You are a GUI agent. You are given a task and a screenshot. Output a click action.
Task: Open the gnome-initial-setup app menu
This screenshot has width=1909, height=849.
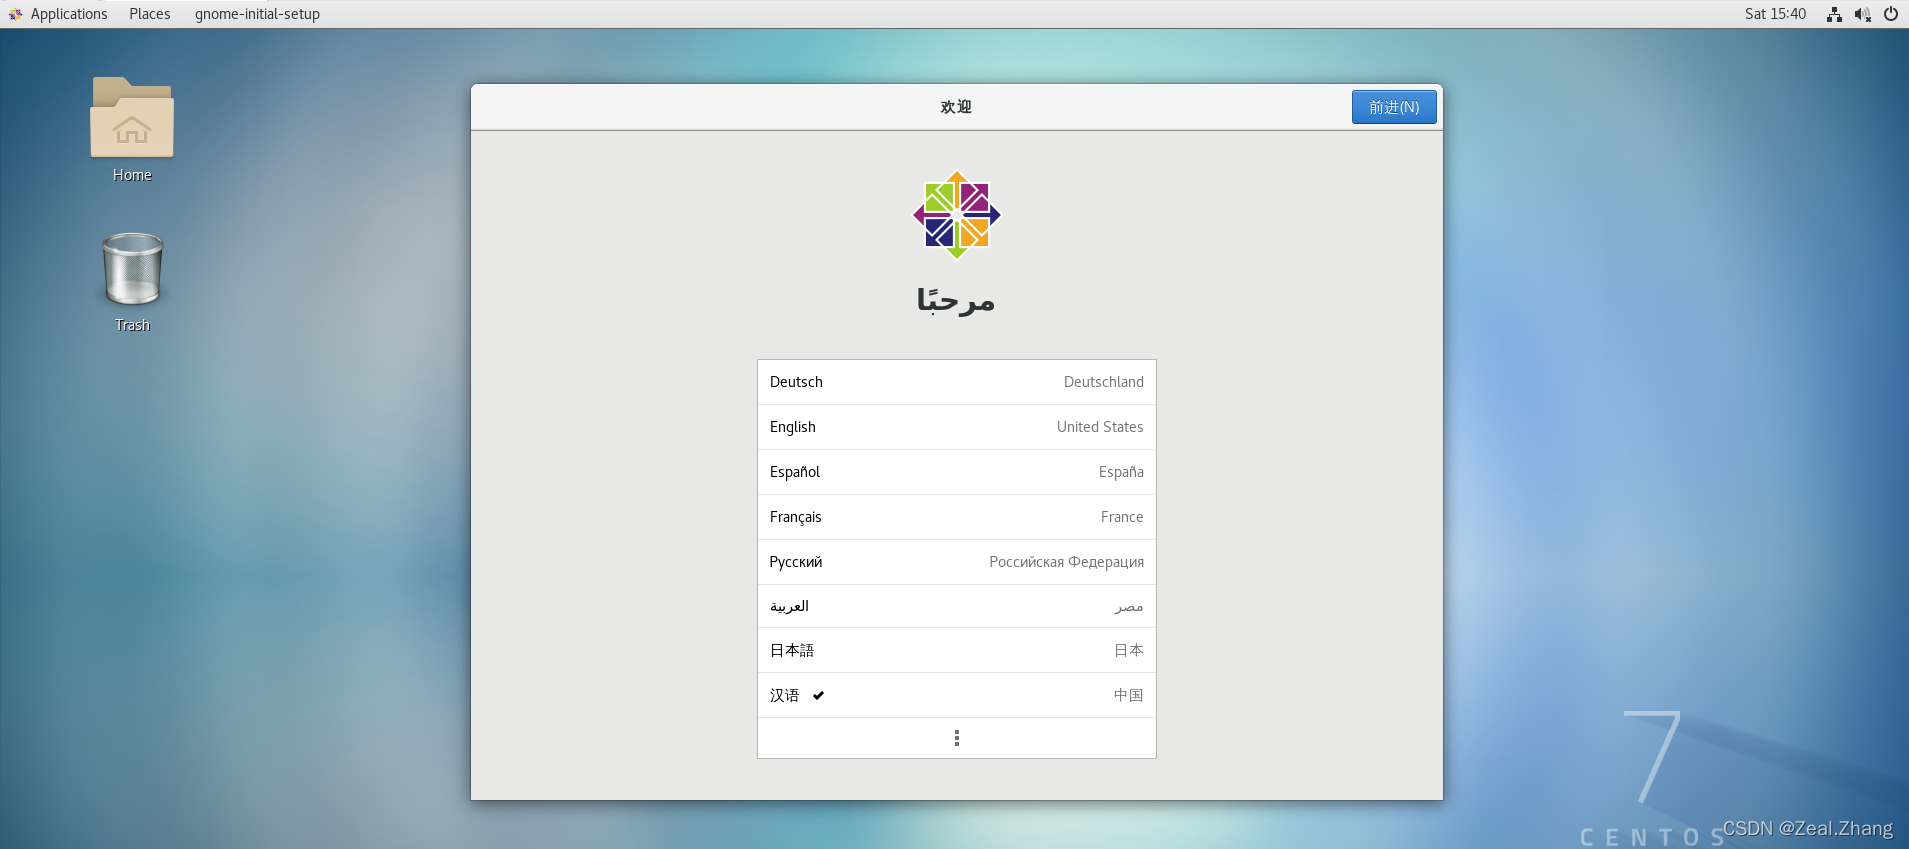[257, 14]
